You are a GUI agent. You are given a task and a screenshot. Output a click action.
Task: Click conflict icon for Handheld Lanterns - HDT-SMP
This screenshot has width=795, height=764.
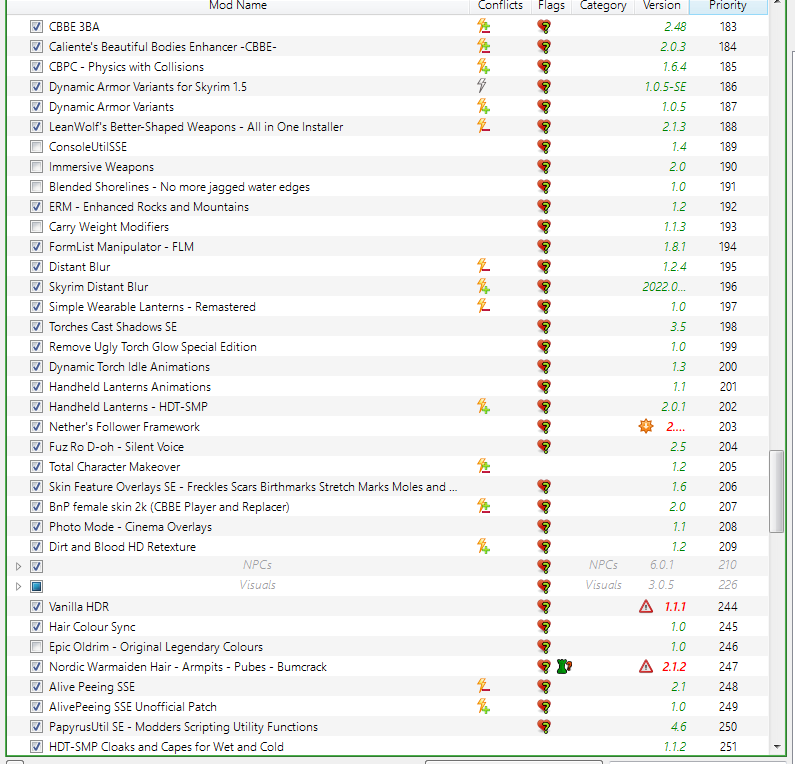coord(483,406)
